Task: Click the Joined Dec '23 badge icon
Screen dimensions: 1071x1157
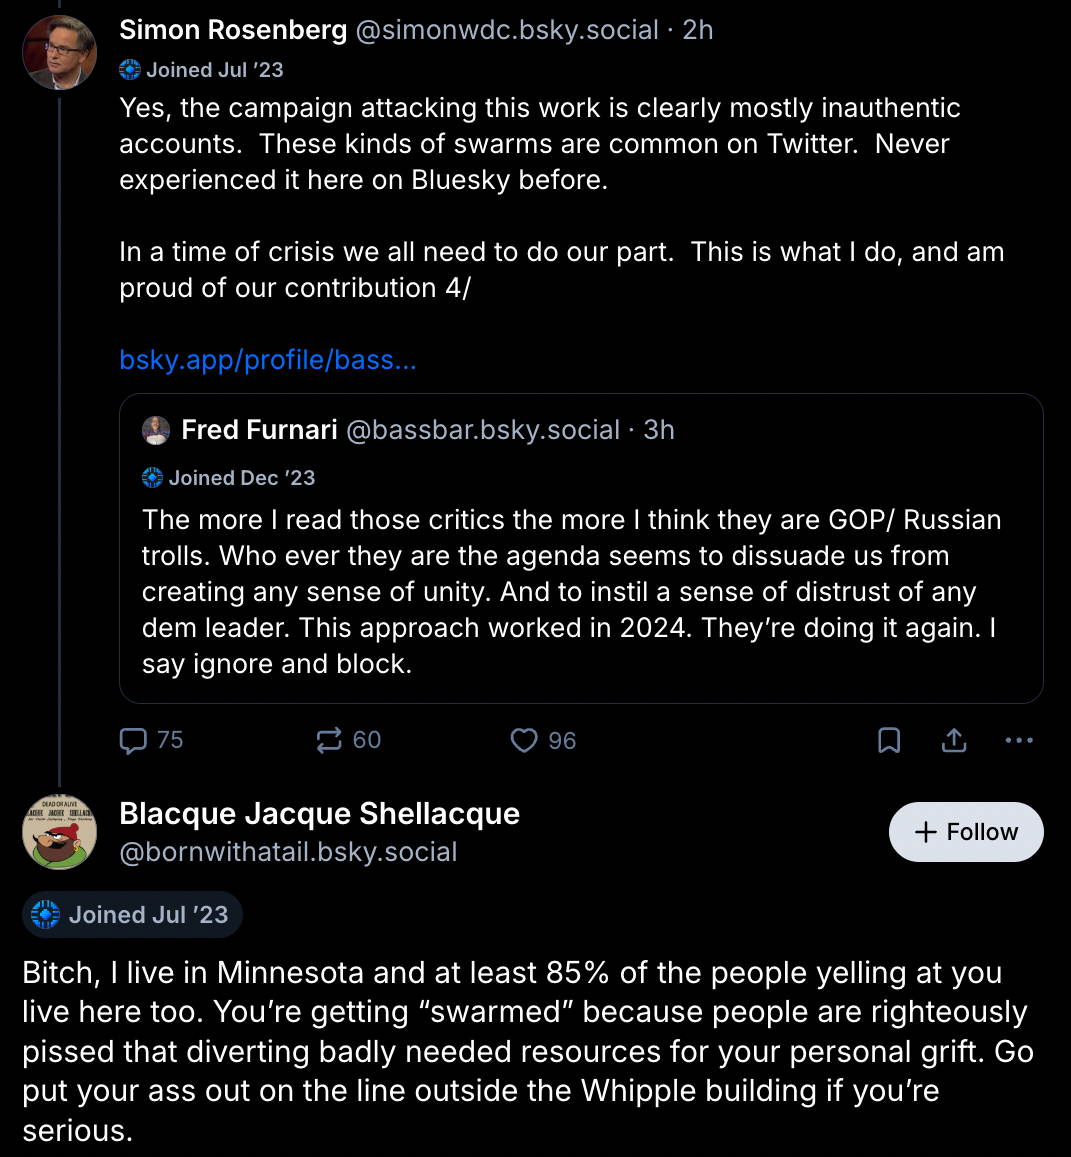Action: pos(153,478)
